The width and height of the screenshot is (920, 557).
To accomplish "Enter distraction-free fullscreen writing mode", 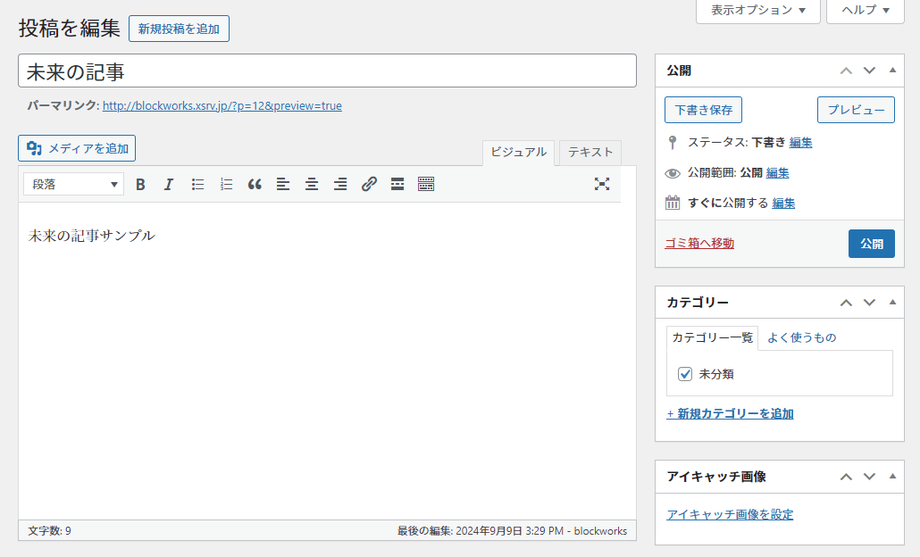I will (x=601, y=184).
